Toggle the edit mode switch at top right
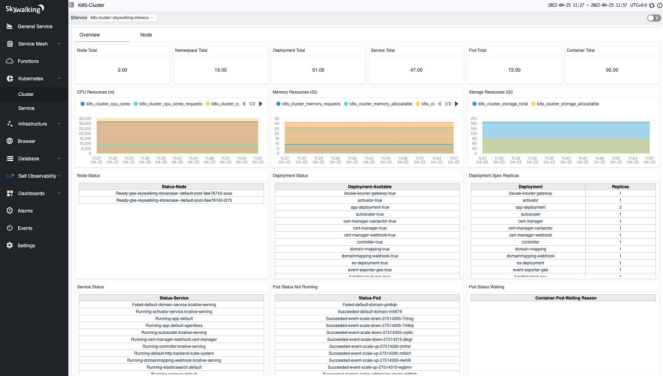Screen dimensions: 663x376 (x=654, y=18)
